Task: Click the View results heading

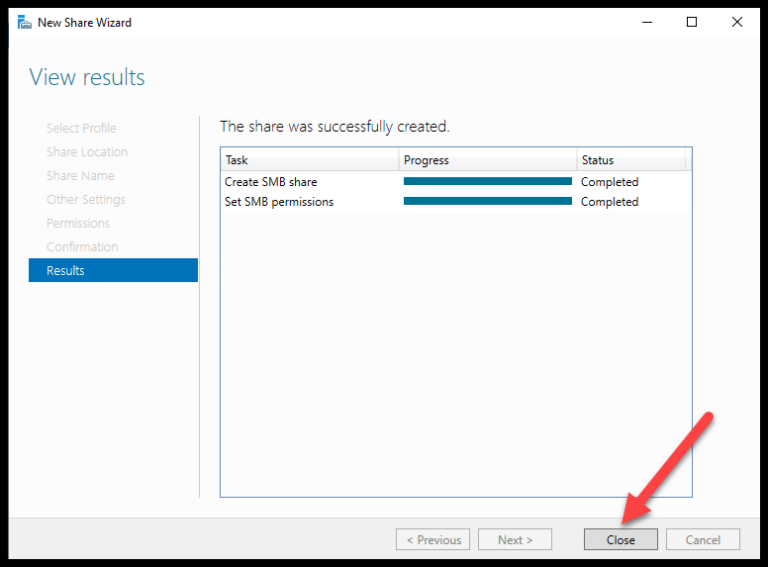Action: [x=87, y=77]
